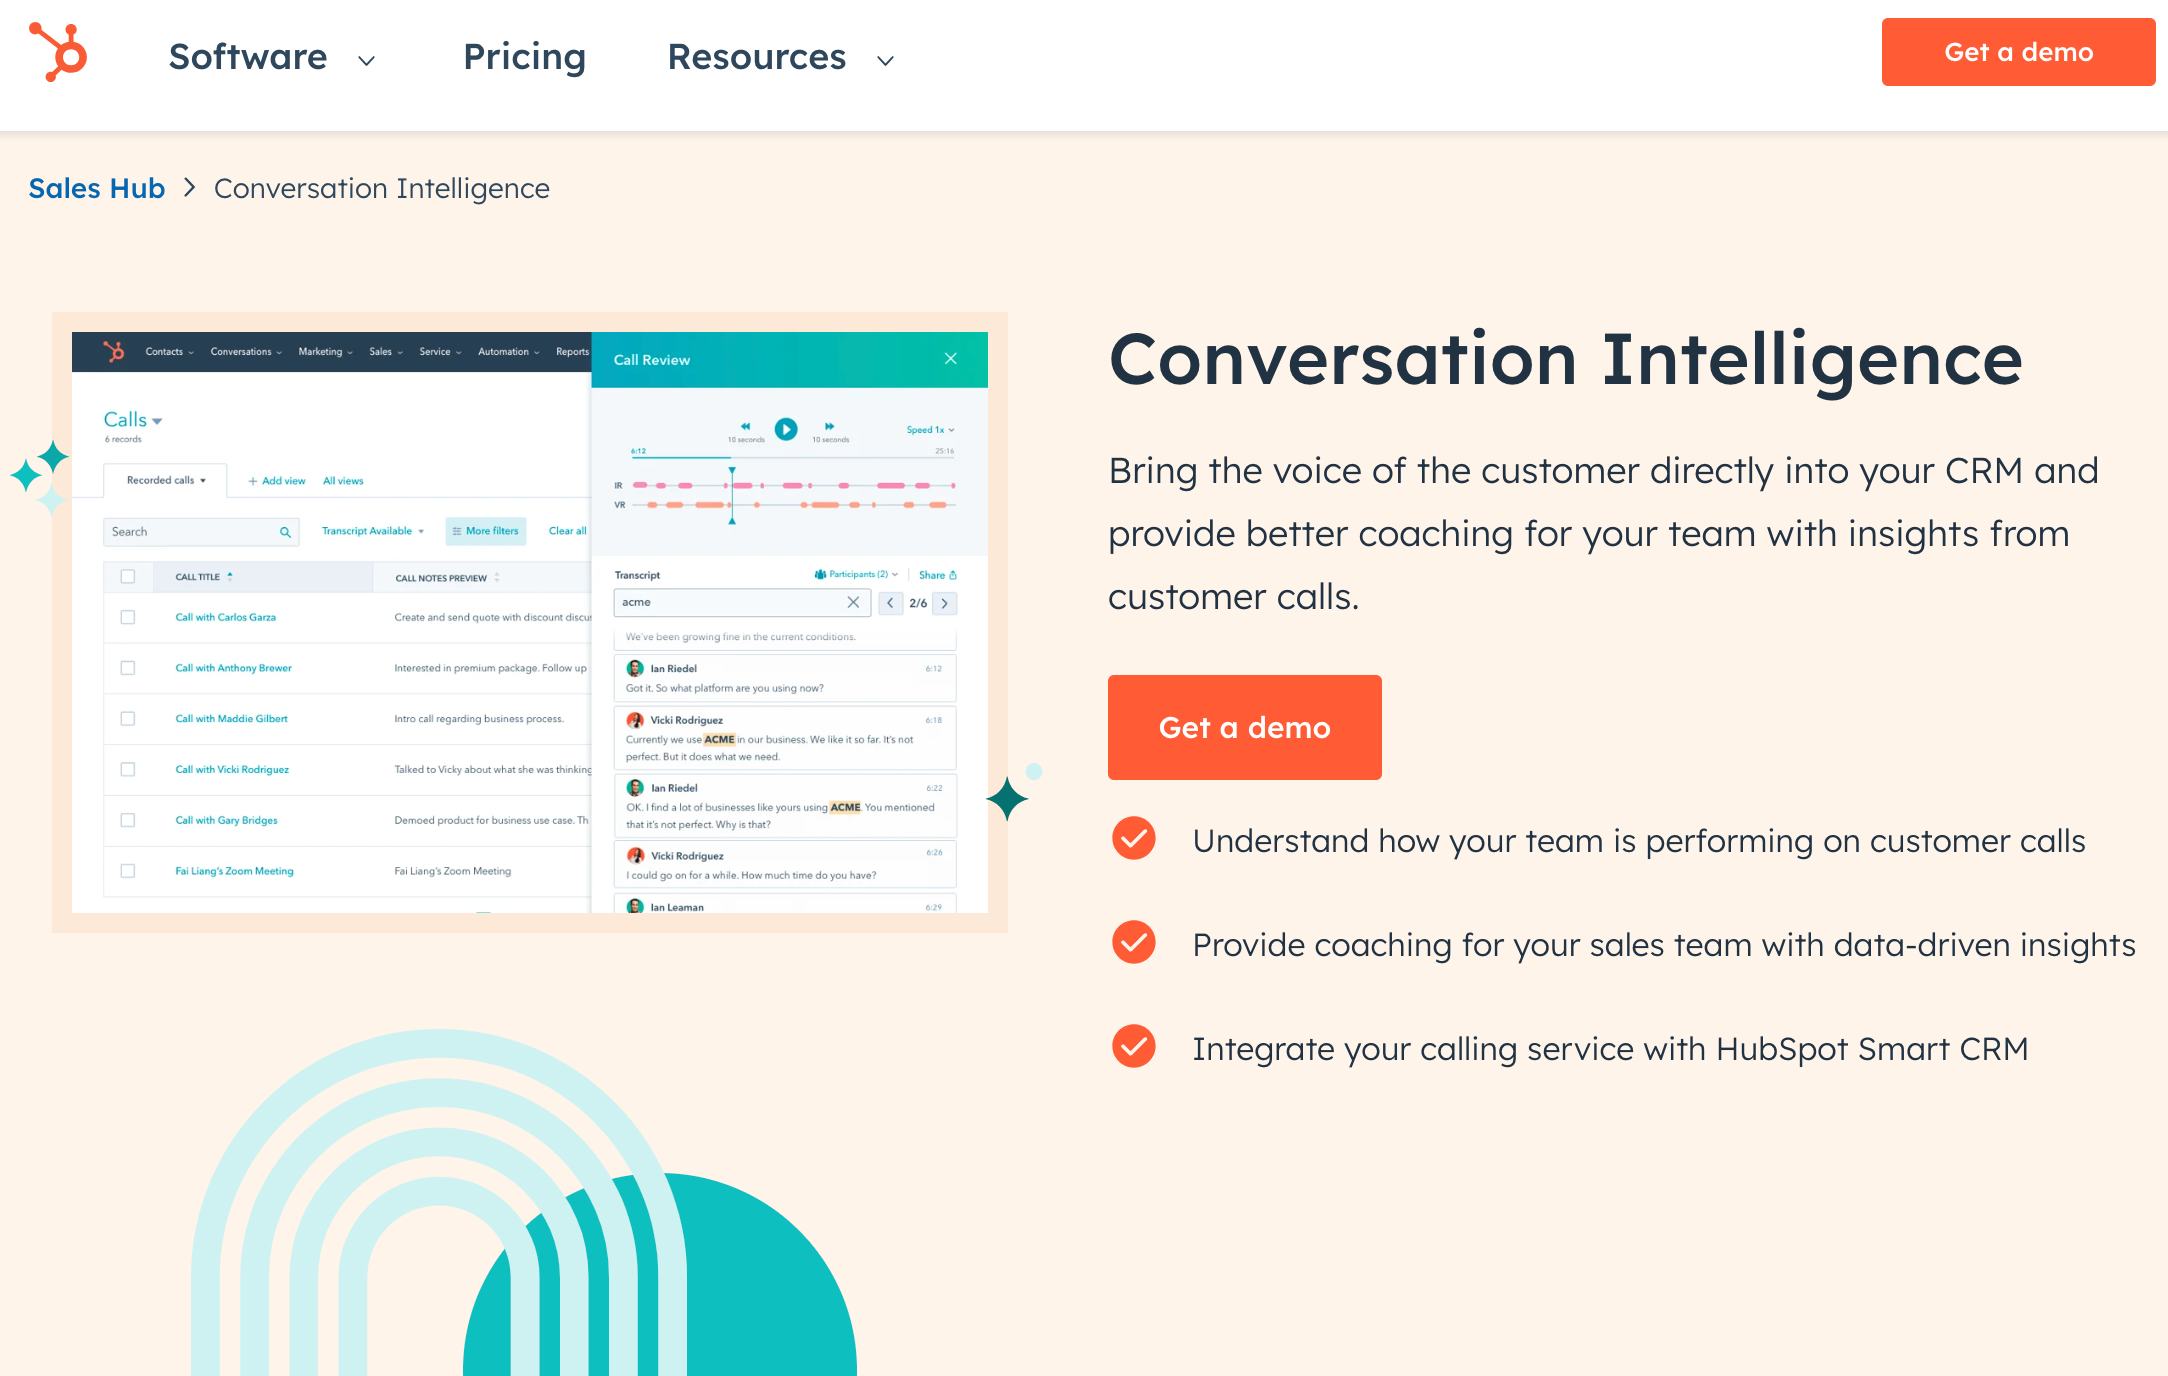This screenshot has height=1376, width=2168.
Task: Toggle the second call row checkbox
Action: pos(126,668)
